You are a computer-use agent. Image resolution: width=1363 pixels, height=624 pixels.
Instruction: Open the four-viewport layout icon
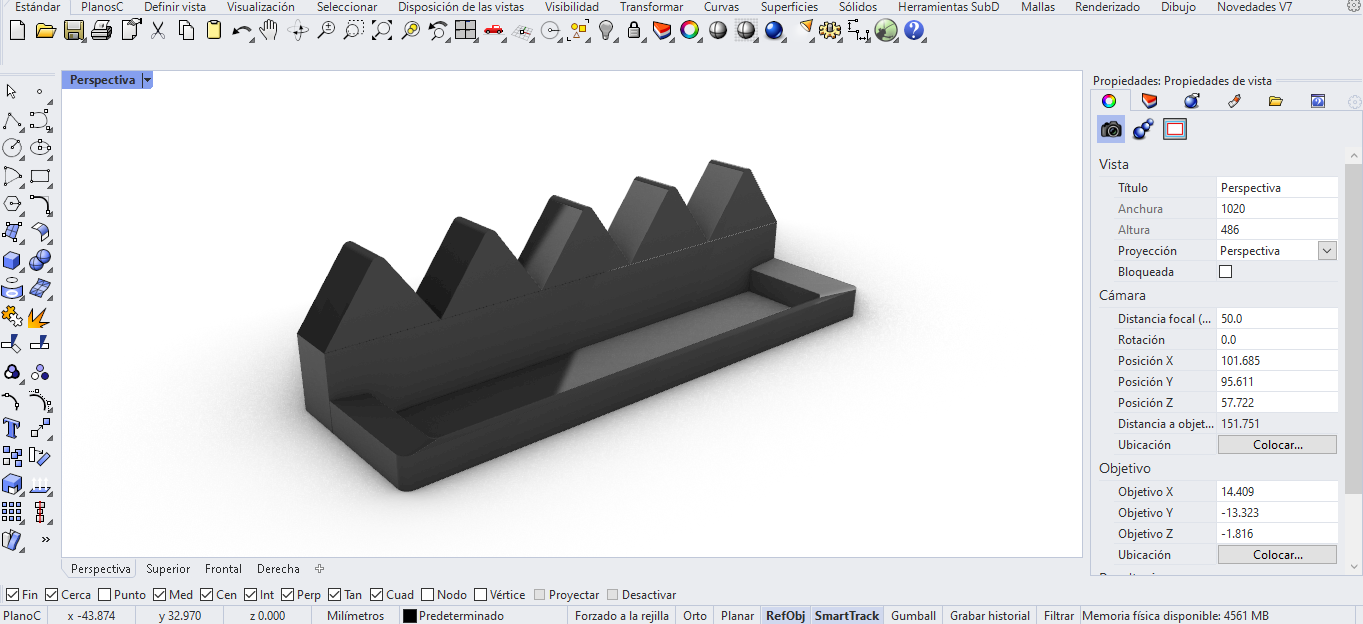point(465,30)
